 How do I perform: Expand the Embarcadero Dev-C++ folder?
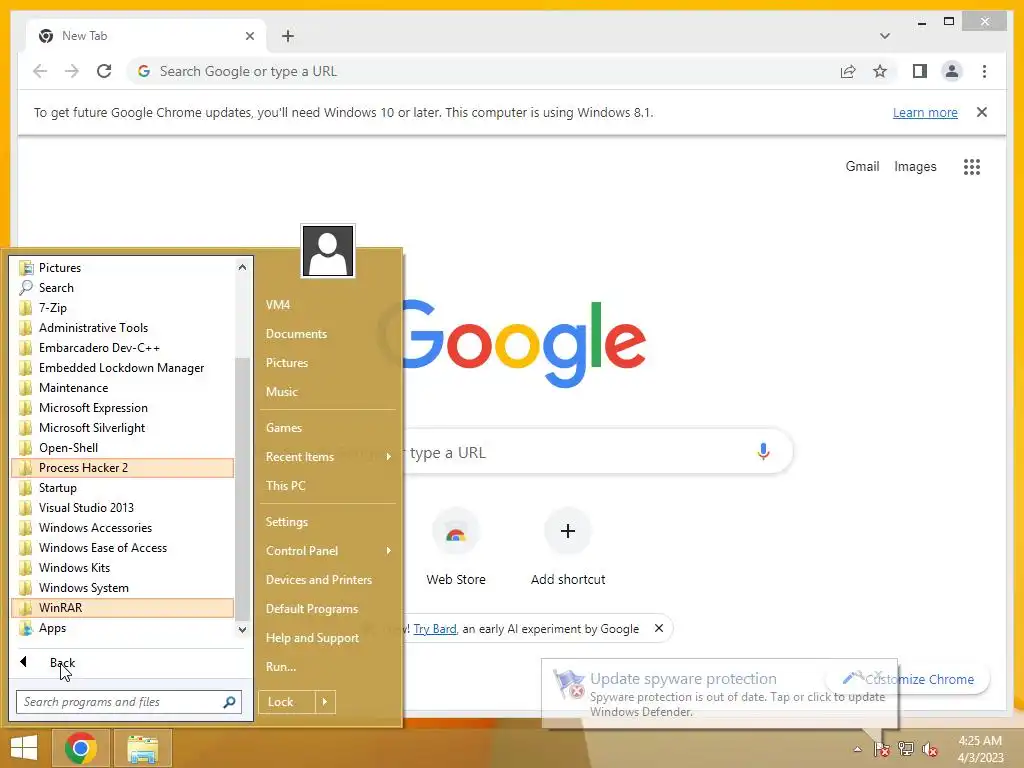tap(123, 347)
